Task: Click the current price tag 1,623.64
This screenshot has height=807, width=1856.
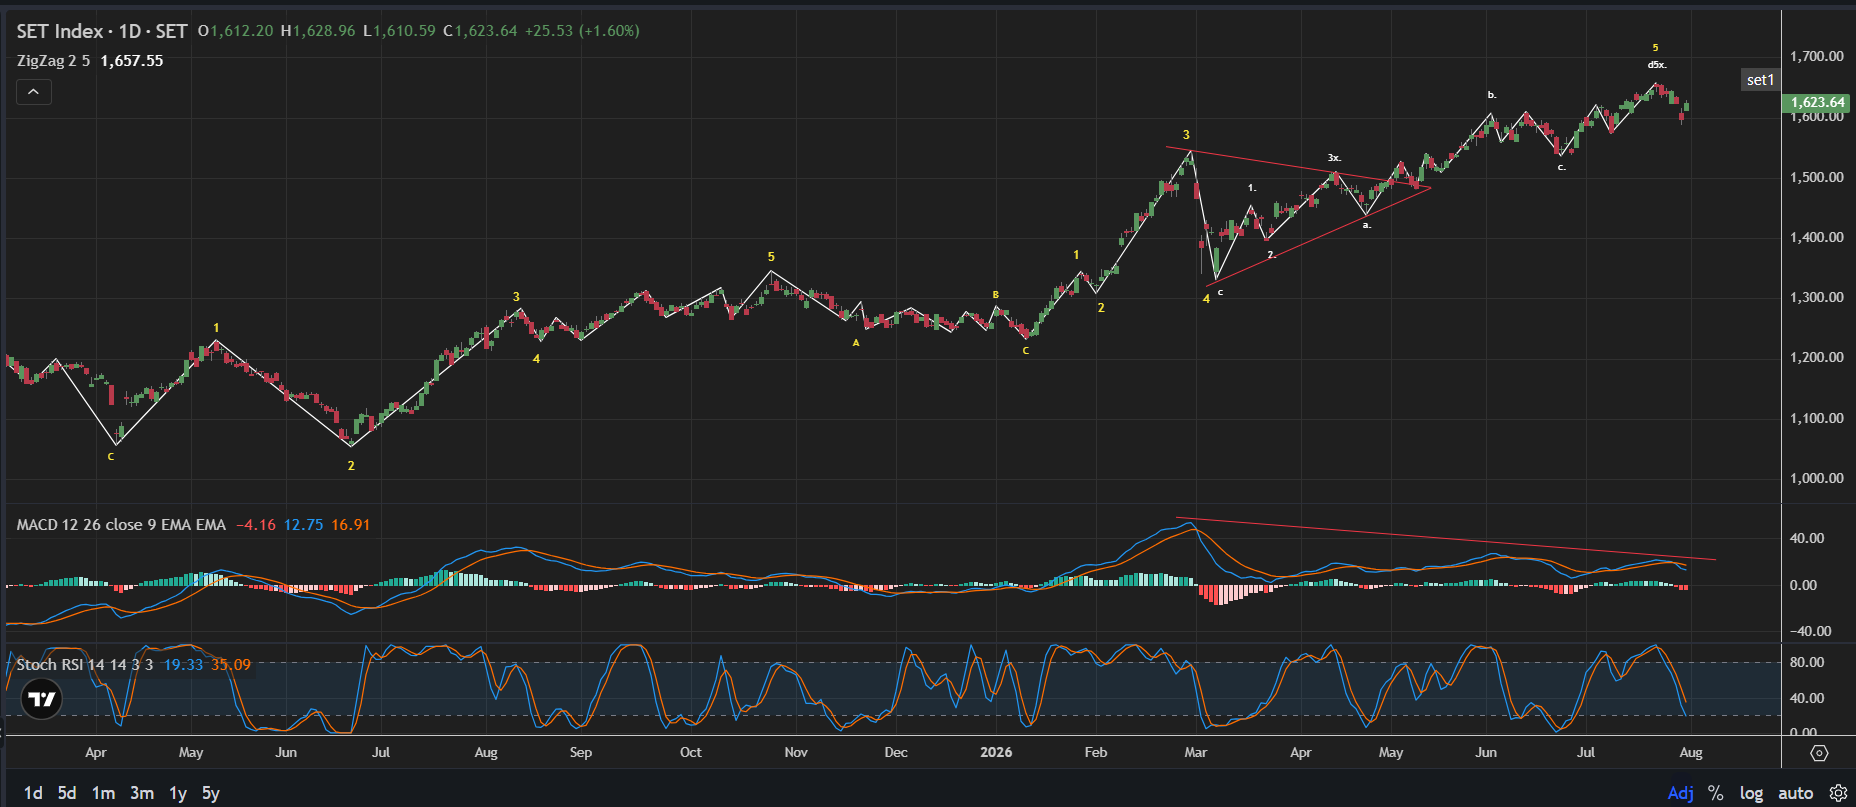Action: (1818, 102)
